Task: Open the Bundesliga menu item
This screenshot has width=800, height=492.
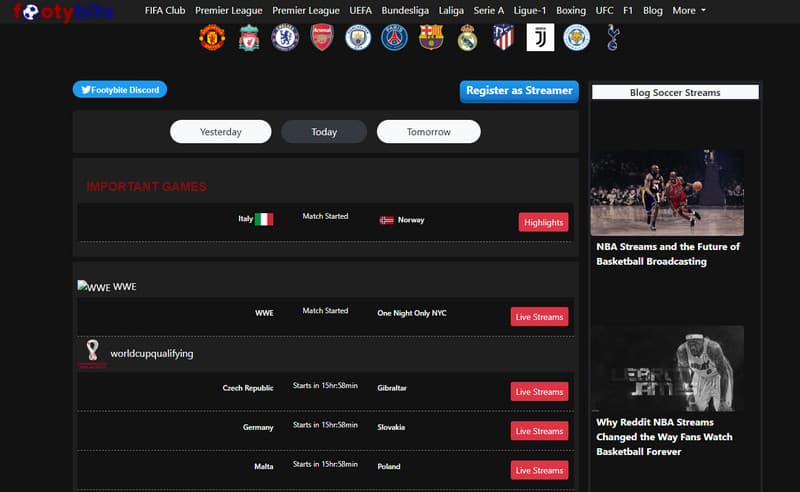Action: point(405,10)
